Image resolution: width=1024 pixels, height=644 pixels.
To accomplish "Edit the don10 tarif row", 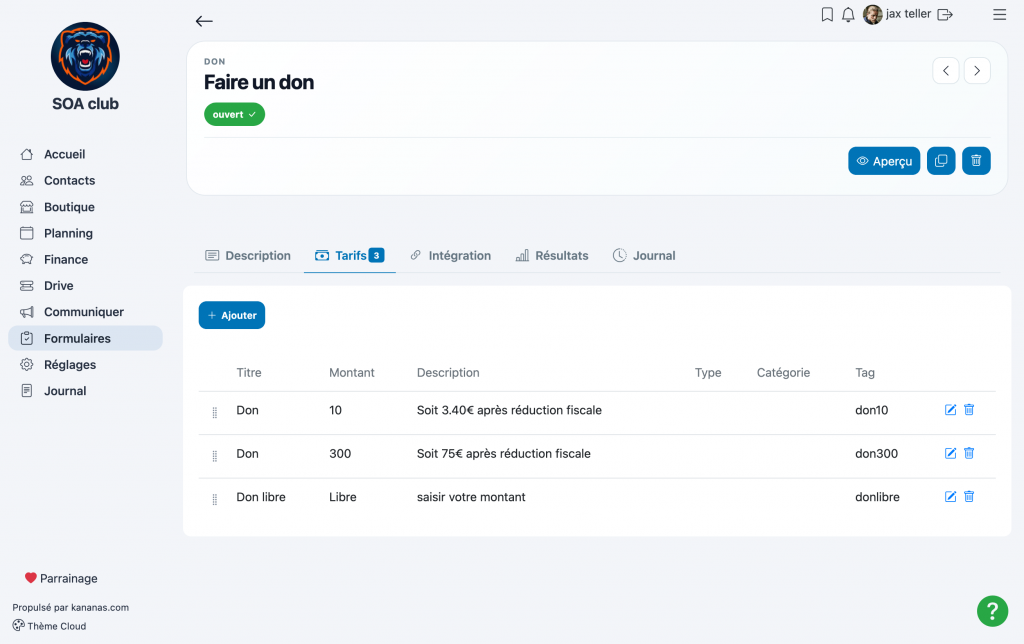I will click(950, 410).
